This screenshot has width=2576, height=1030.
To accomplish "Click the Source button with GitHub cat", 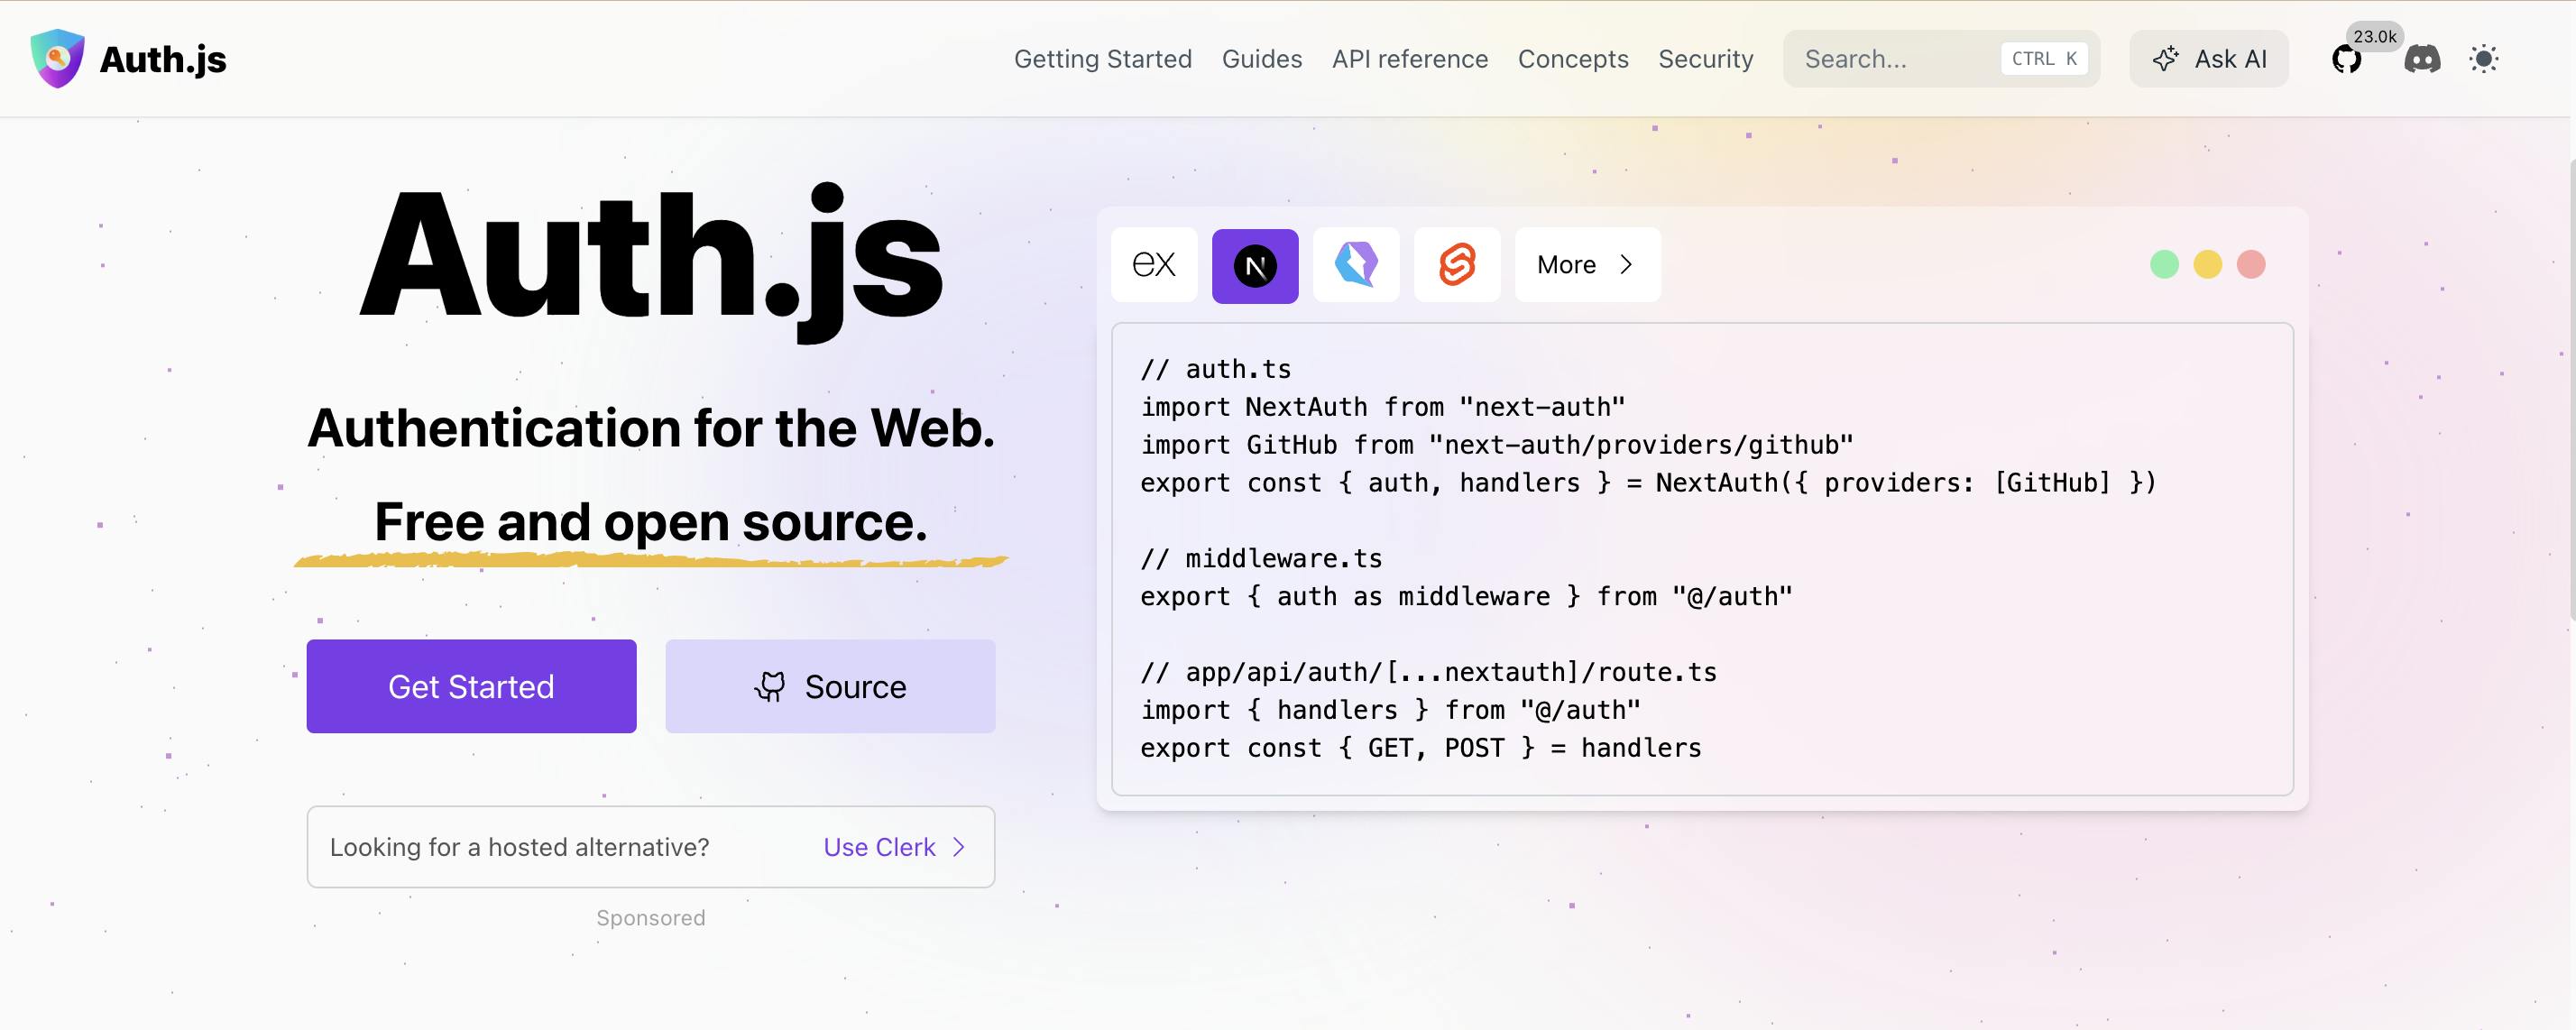I will click(830, 687).
